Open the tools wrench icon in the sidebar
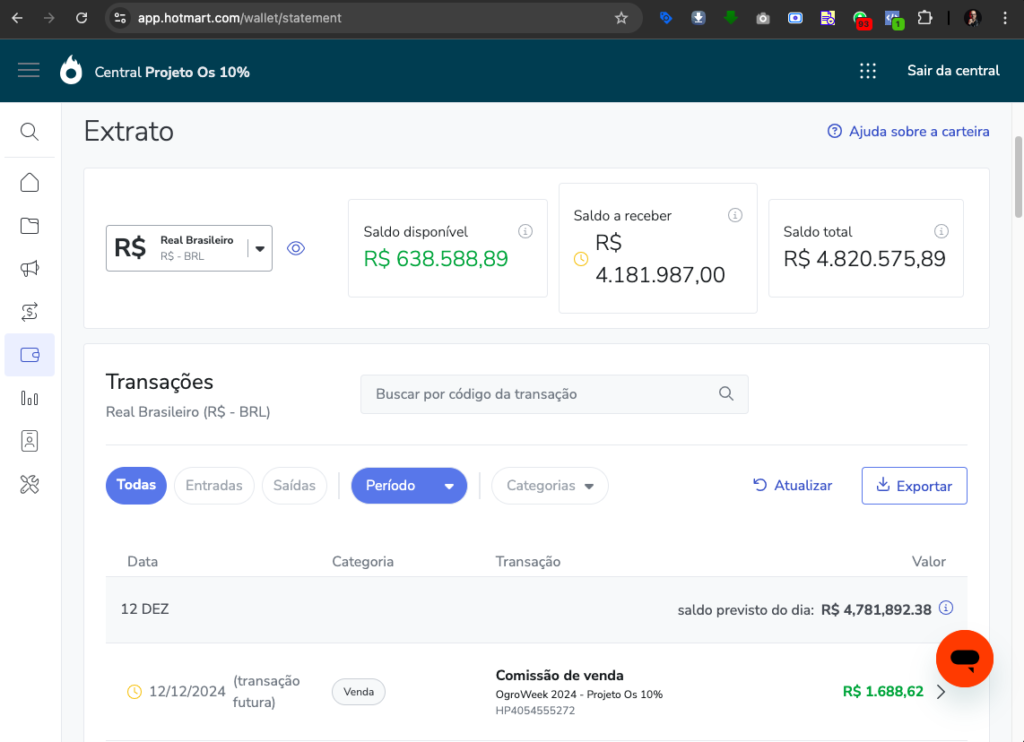1024x742 pixels. (30, 485)
